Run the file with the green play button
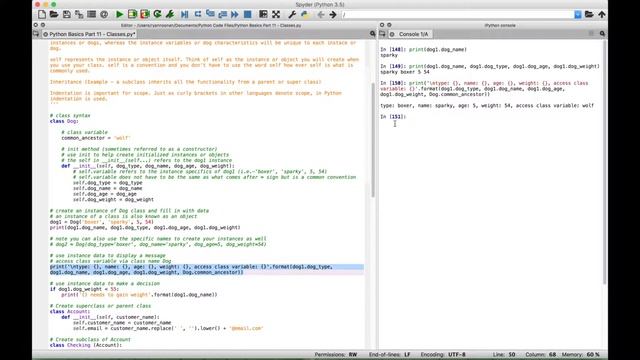The height and width of the screenshot is (360, 640). click(x=120, y=14)
